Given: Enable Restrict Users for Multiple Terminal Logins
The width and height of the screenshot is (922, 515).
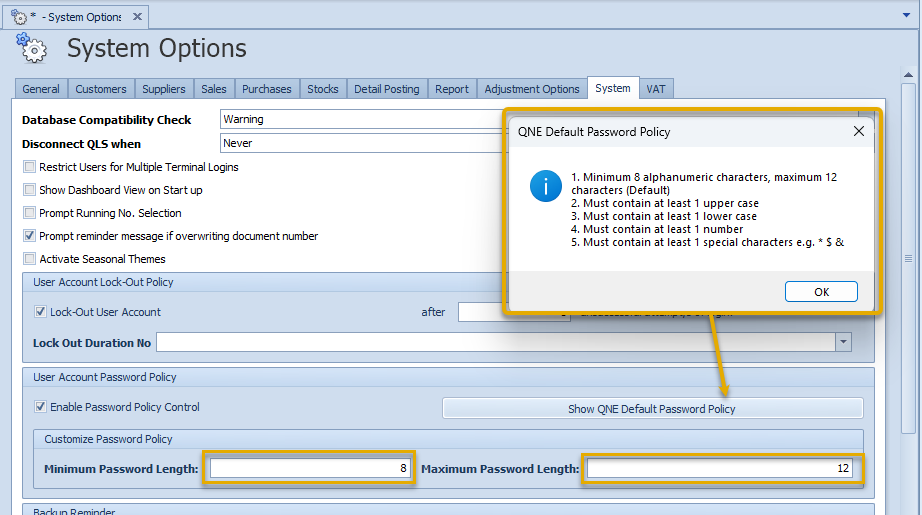Looking at the screenshot, I should point(29,167).
